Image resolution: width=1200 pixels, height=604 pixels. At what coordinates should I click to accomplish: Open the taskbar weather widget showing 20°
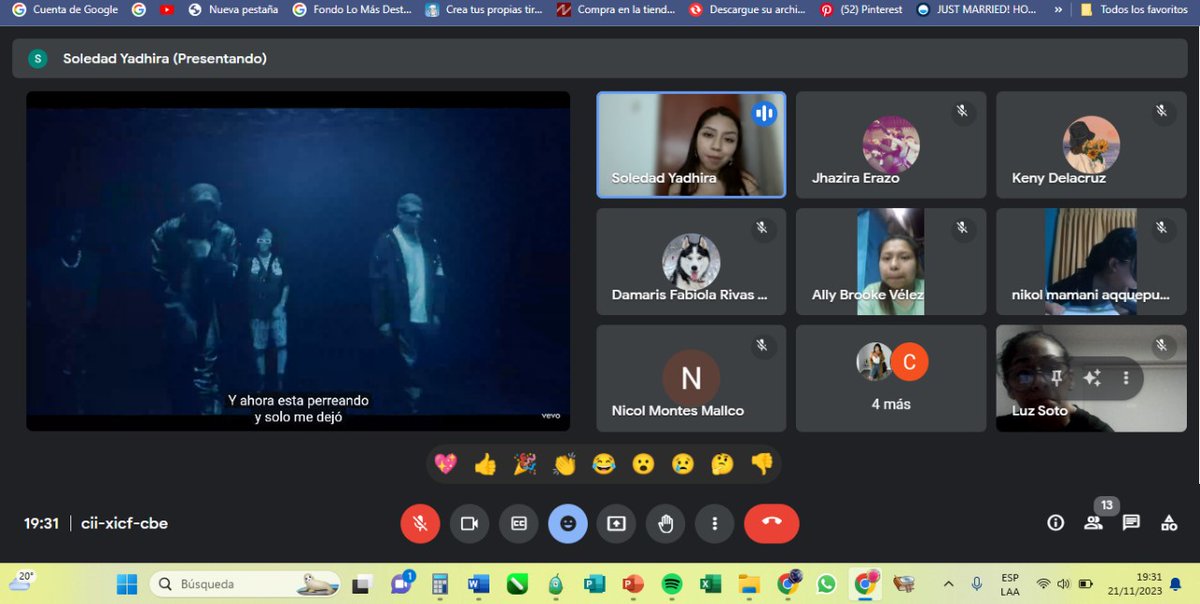[22, 580]
